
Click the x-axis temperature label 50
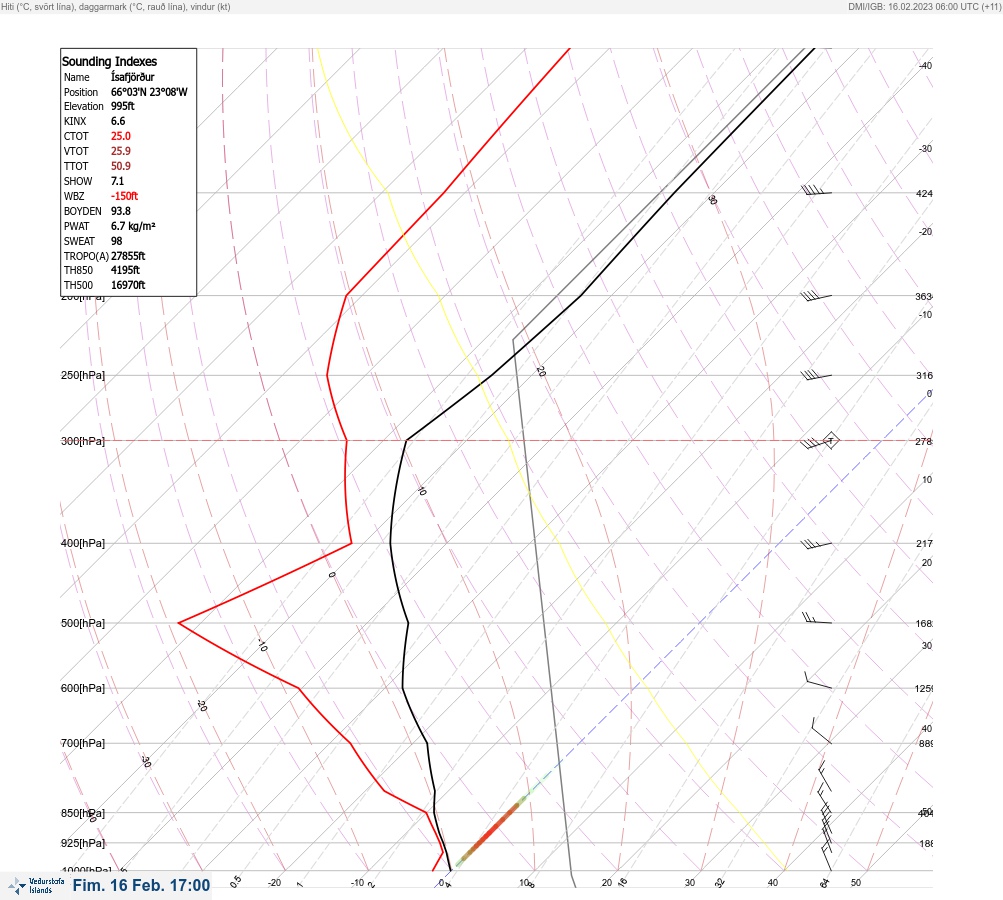(x=856, y=883)
